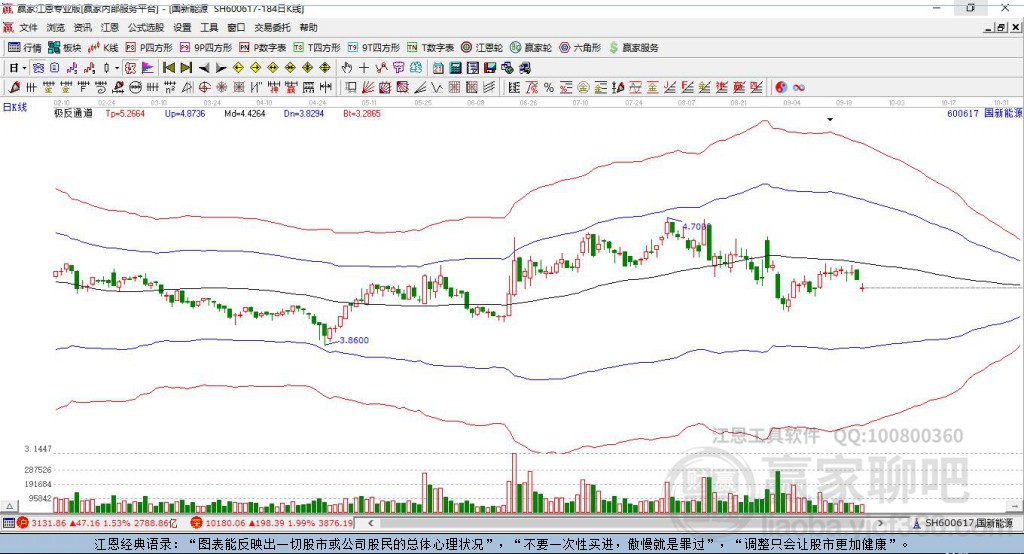Click the Md=4.4264 indicator value
This screenshot has height=554, width=1024.
pos(244,114)
